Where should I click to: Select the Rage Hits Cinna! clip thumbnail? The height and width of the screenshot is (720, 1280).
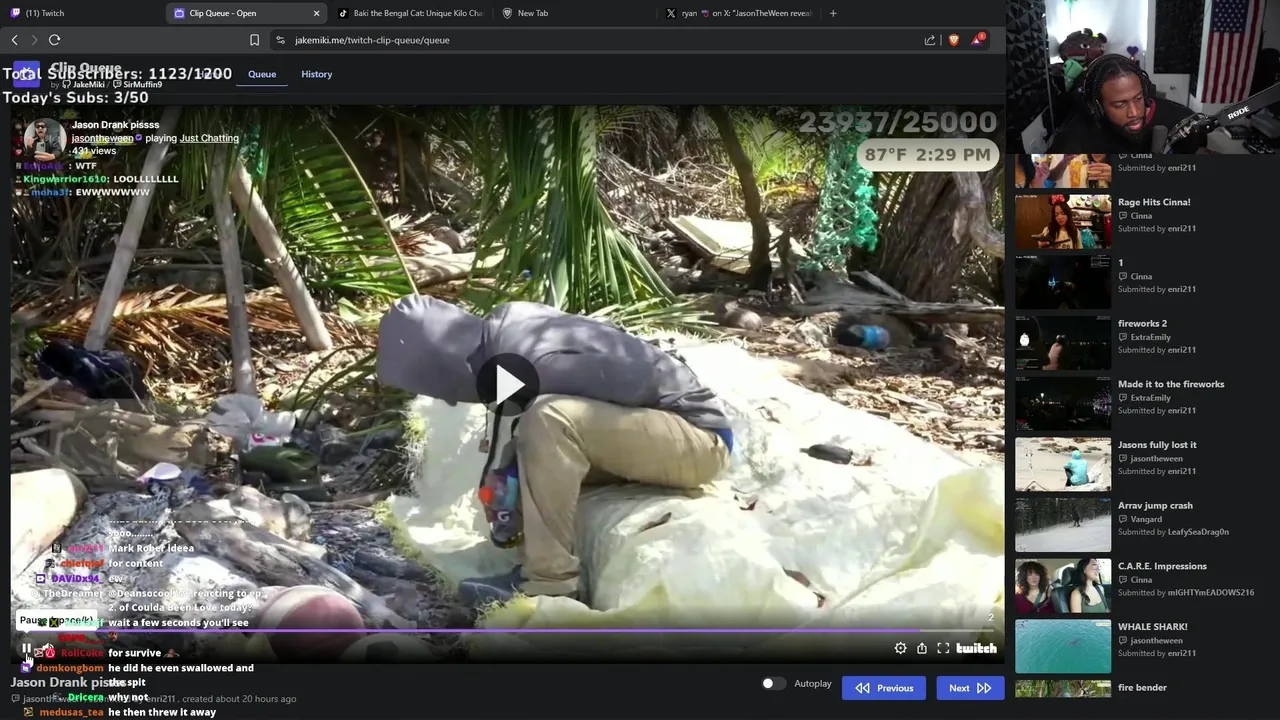point(1063,221)
